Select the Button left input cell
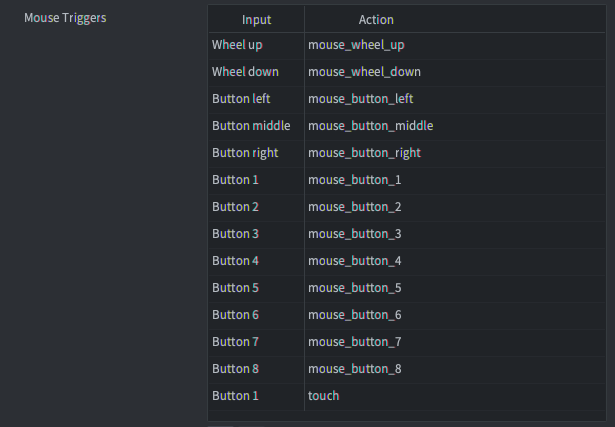 coord(256,99)
